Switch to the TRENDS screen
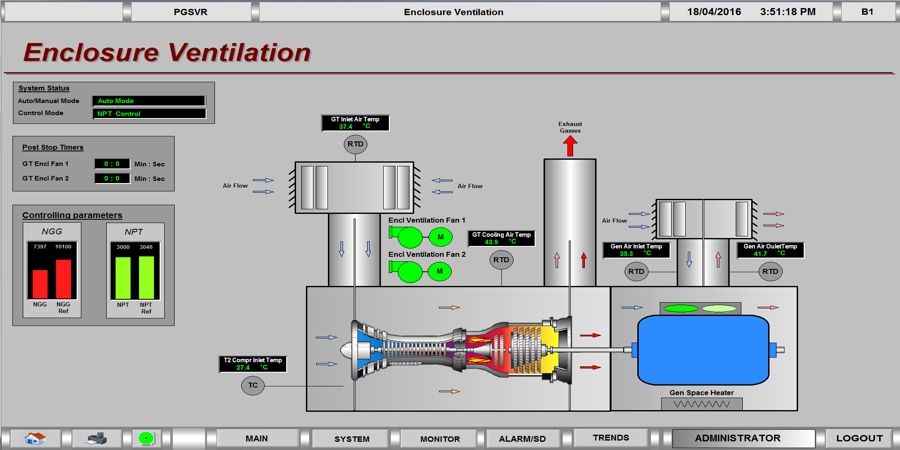This screenshot has width=900, height=450. tap(611, 438)
